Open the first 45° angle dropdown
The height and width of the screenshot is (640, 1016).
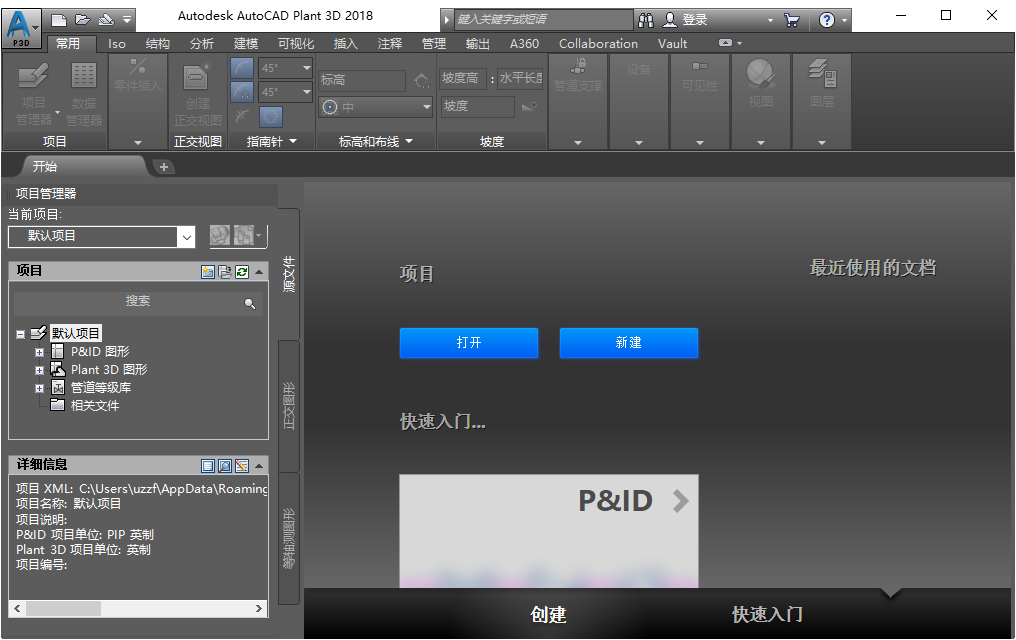pyautogui.click(x=306, y=67)
